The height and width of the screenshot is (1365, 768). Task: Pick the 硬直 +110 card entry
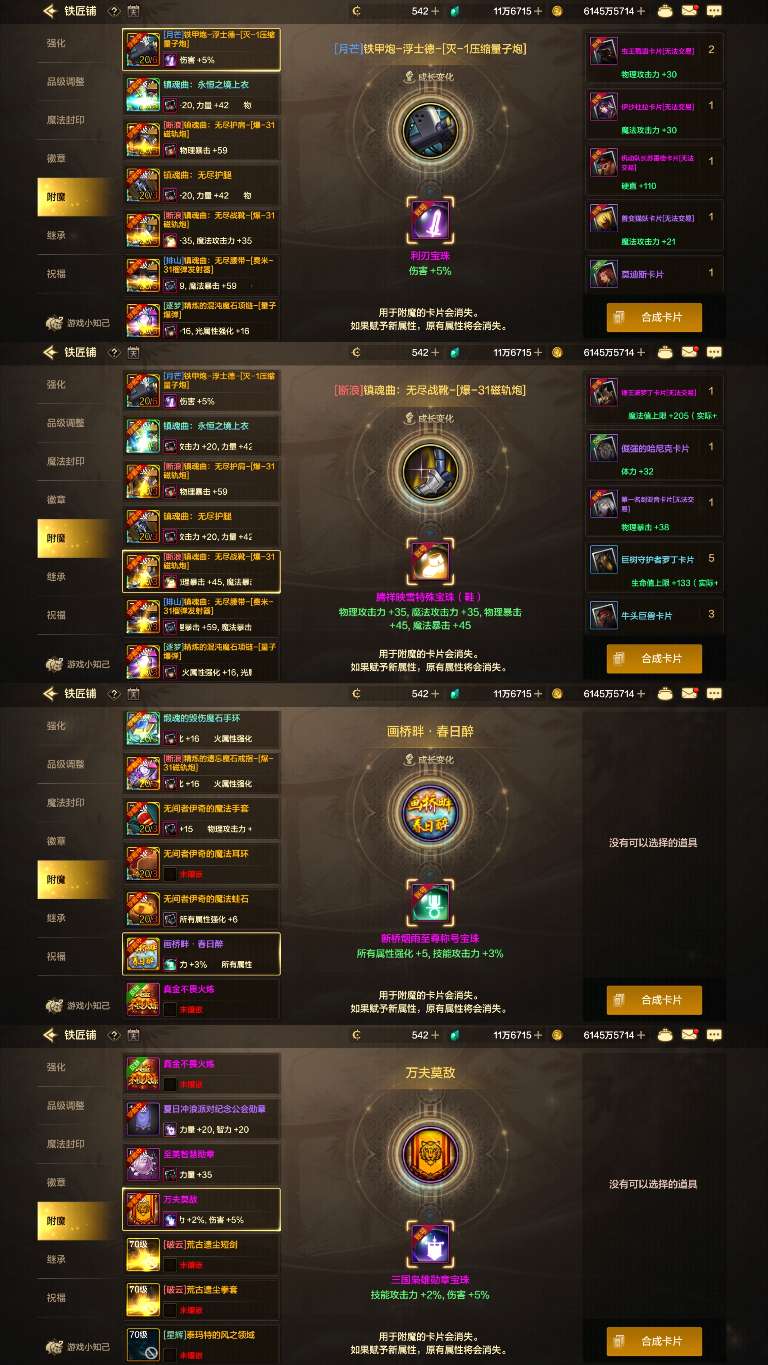(654, 167)
